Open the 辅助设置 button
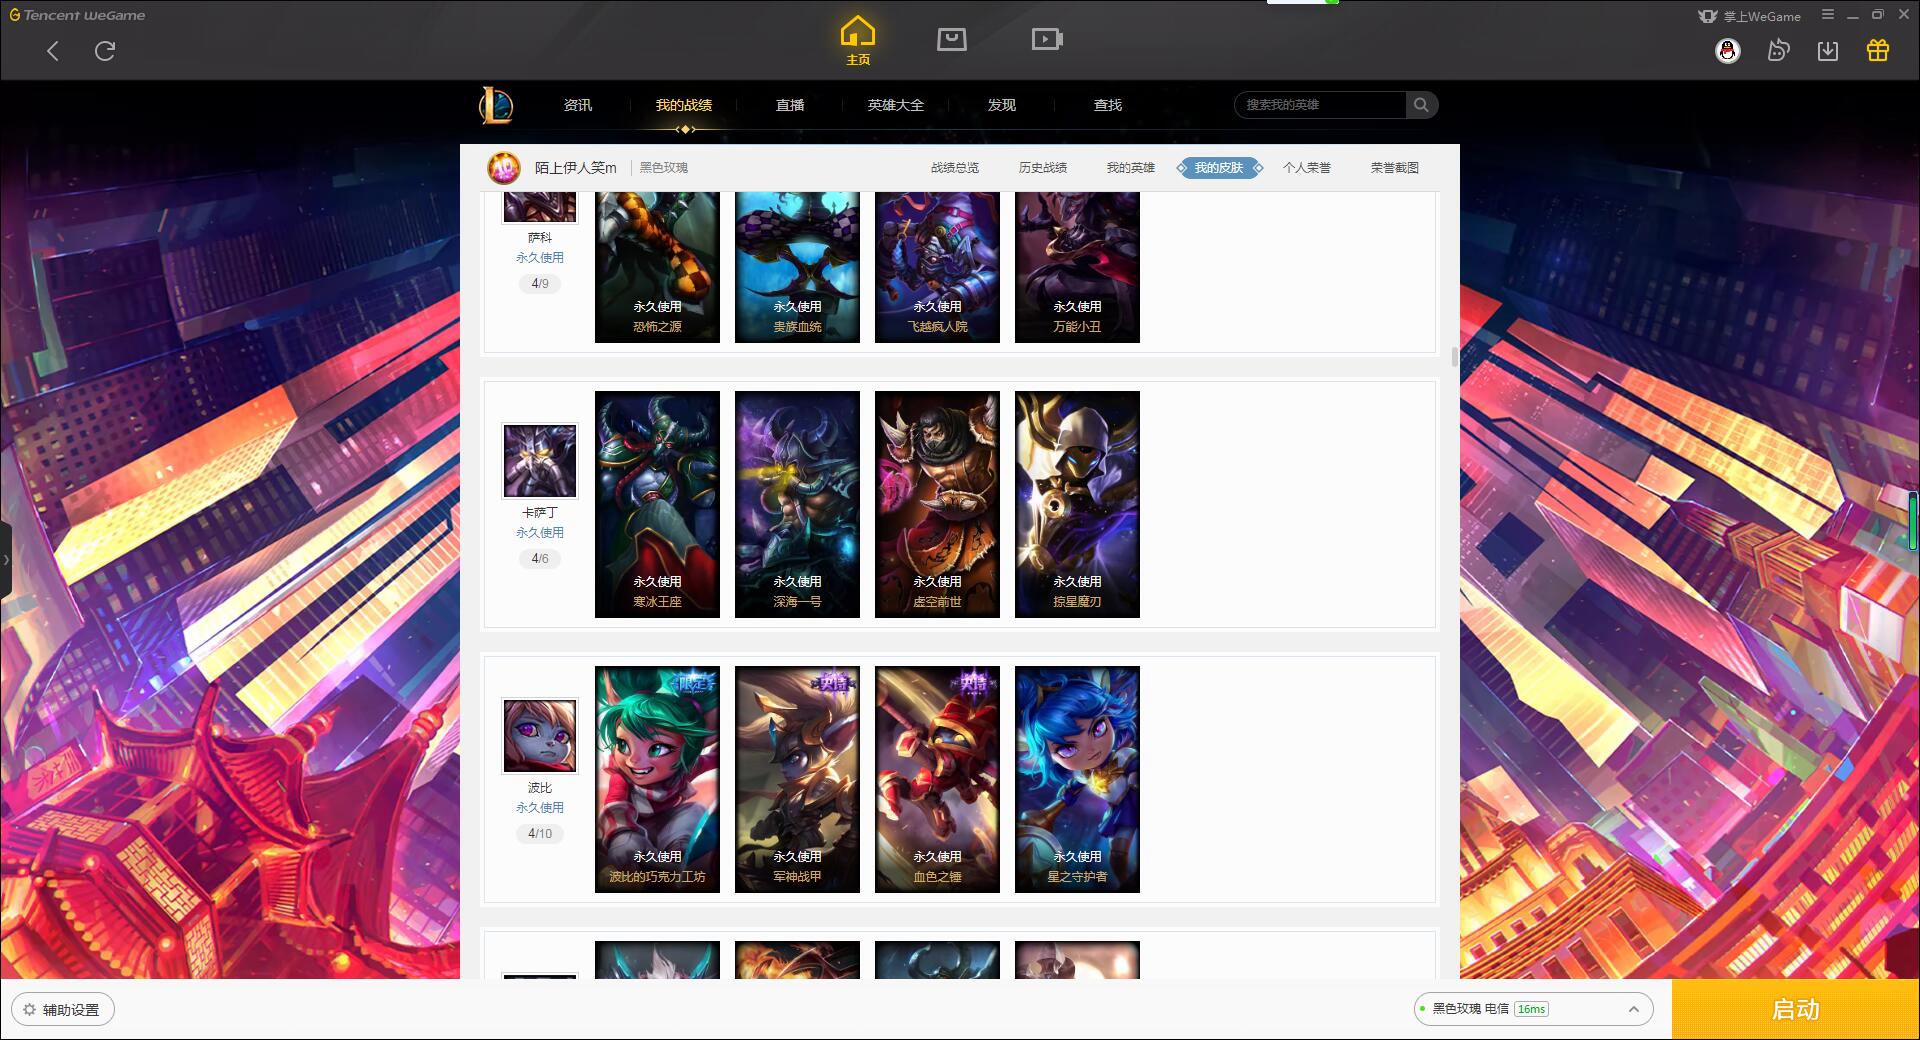This screenshot has height=1040, width=1920. click(x=63, y=1010)
